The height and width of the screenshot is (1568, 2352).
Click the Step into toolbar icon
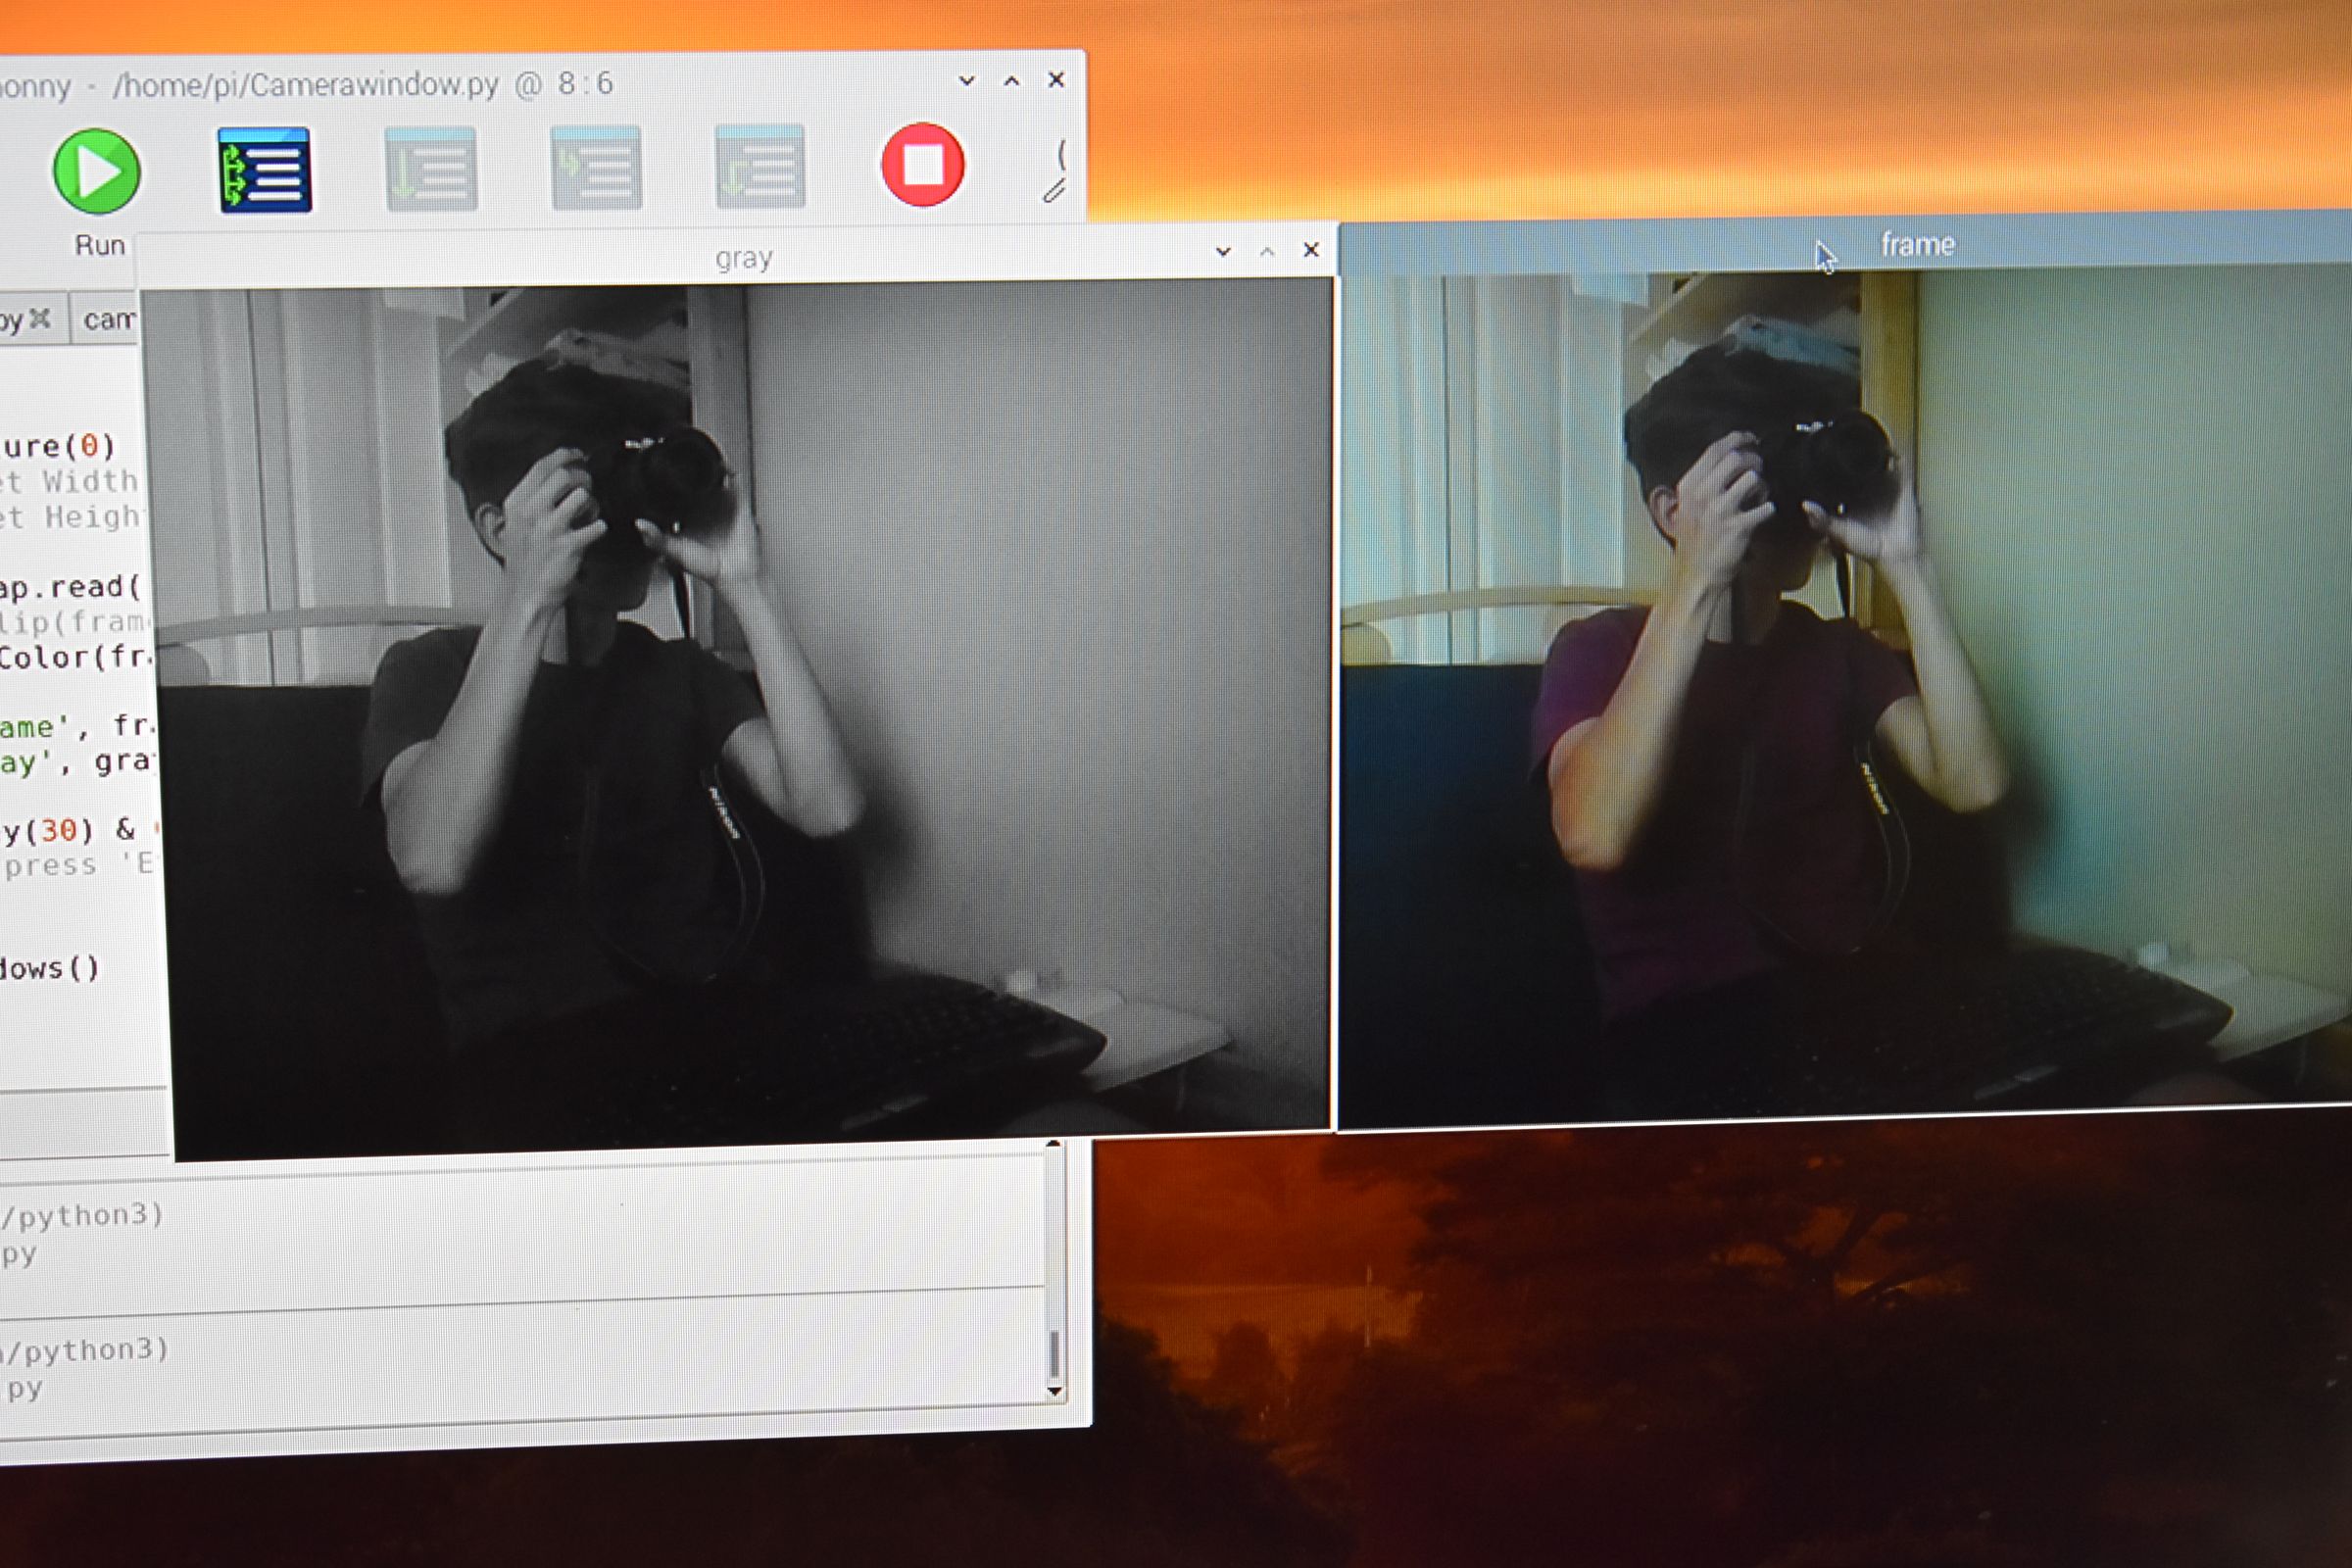click(596, 167)
